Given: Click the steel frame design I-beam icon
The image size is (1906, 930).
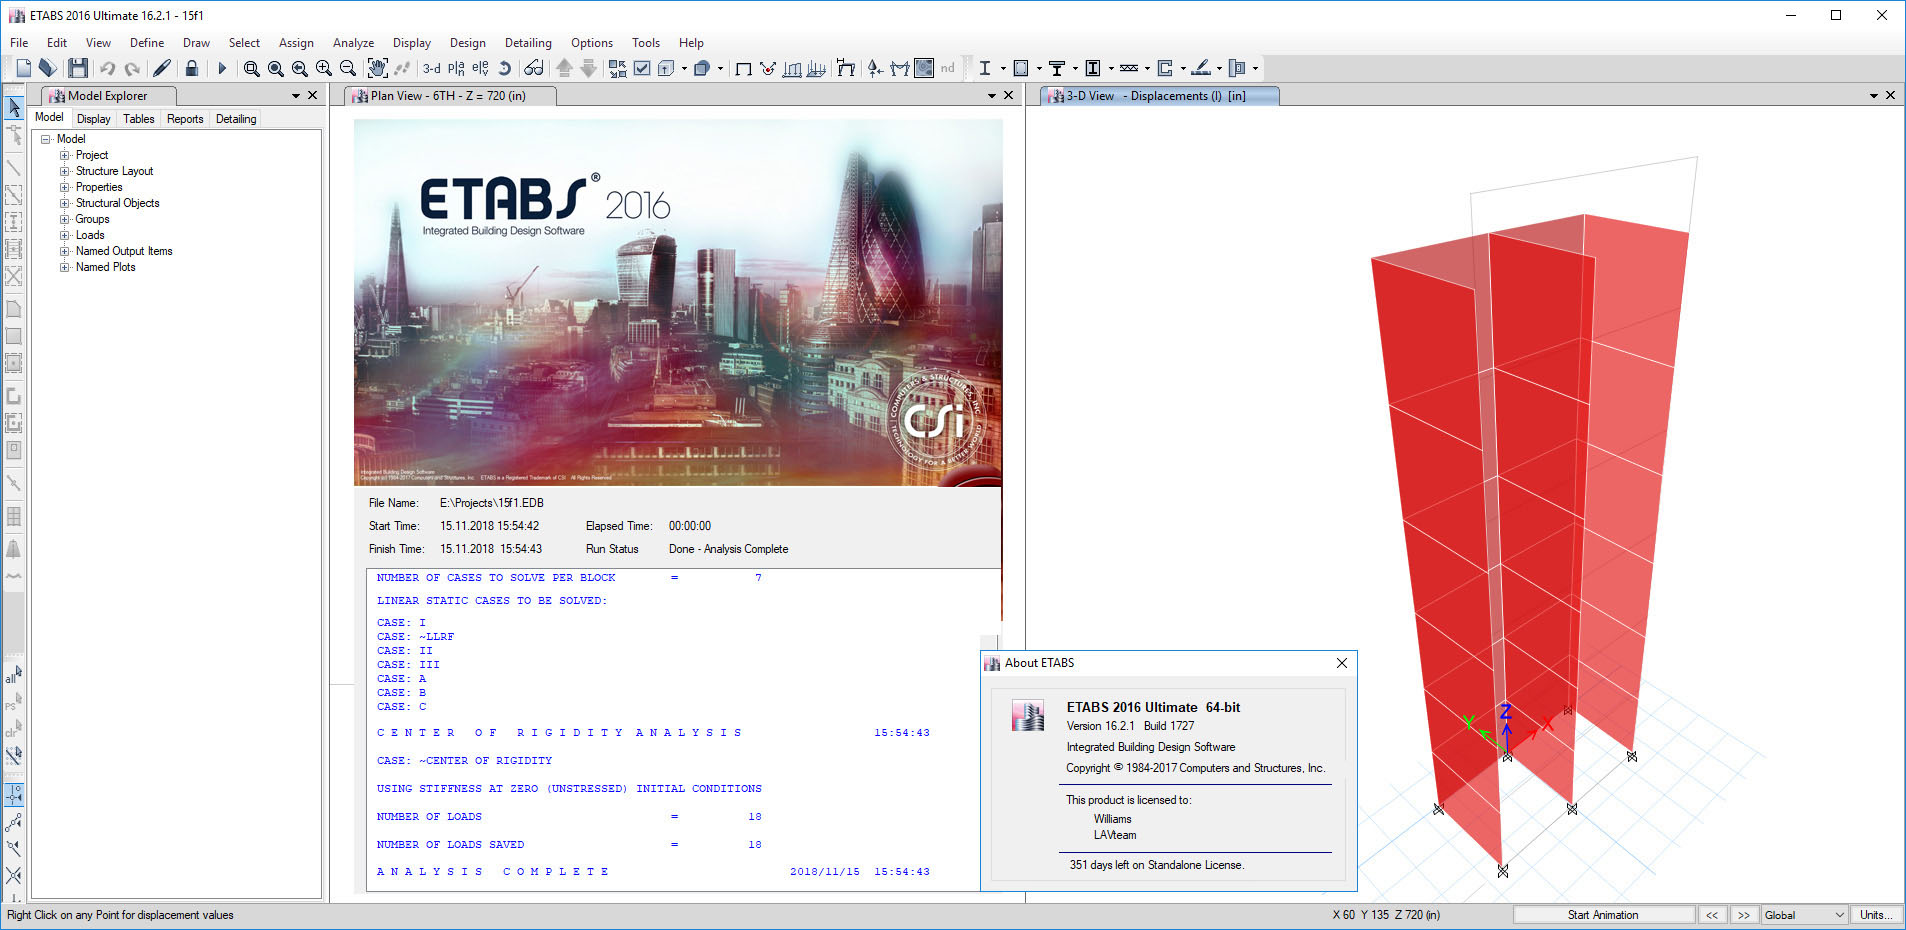Looking at the screenshot, I should tap(985, 68).
